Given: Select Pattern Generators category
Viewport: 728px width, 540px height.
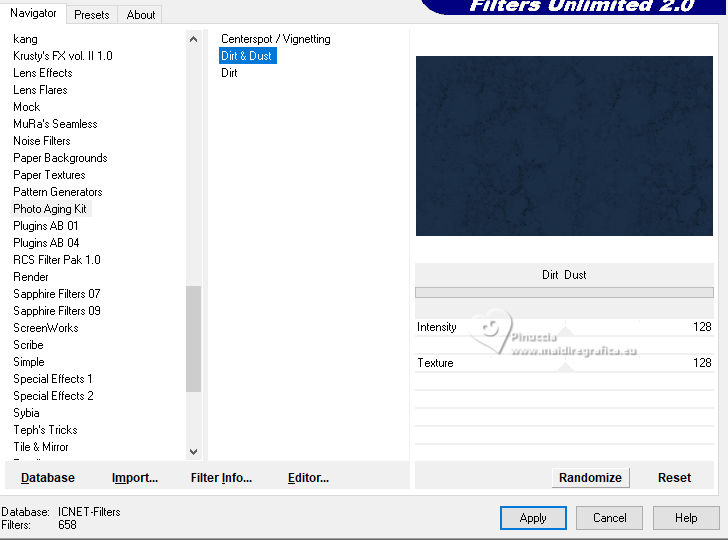Looking at the screenshot, I should [x=58, y=192].
